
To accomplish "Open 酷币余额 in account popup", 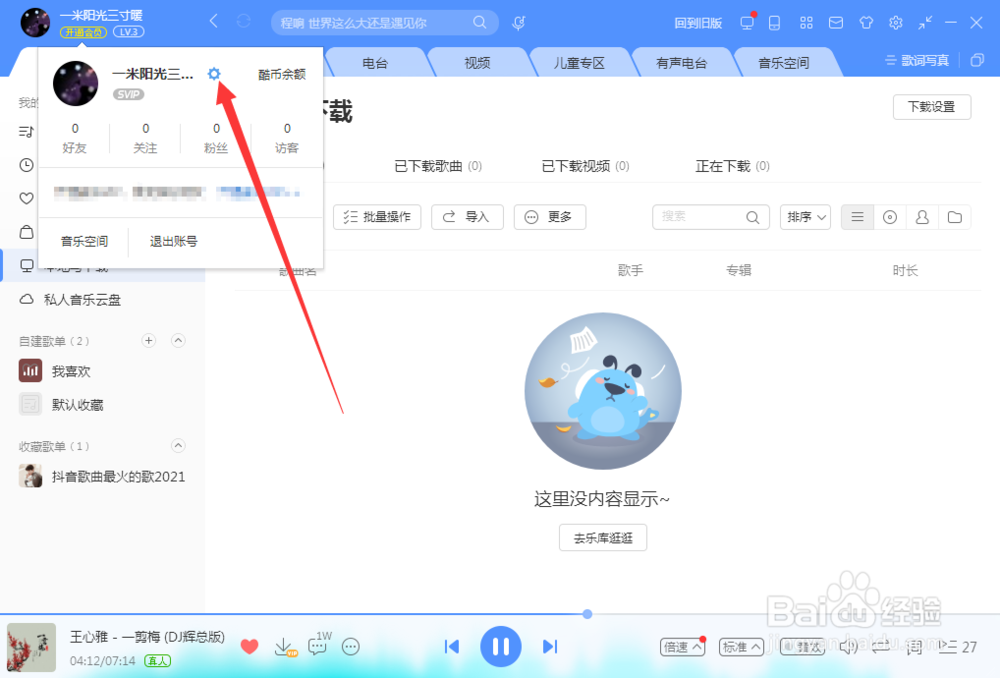I will (x=282, y=75).
